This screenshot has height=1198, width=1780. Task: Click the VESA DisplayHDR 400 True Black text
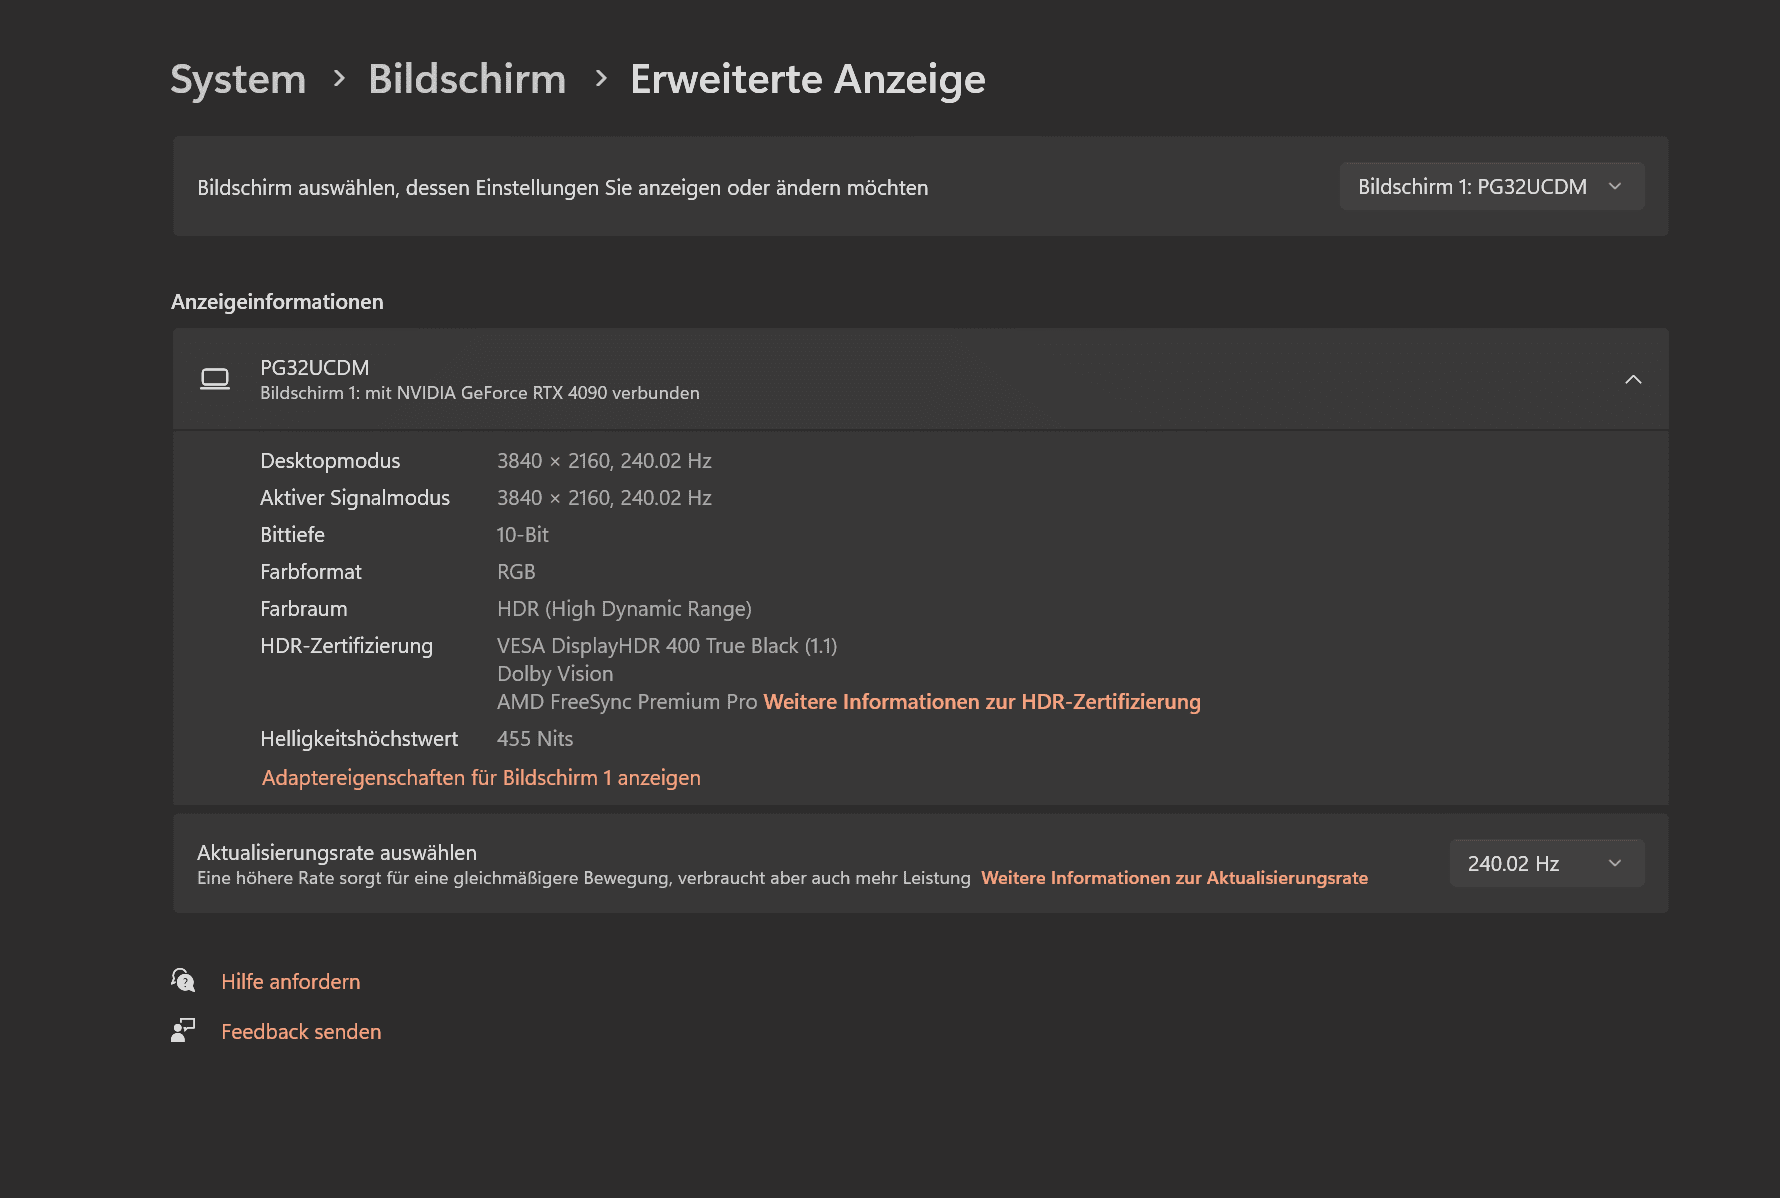point(666,646)
